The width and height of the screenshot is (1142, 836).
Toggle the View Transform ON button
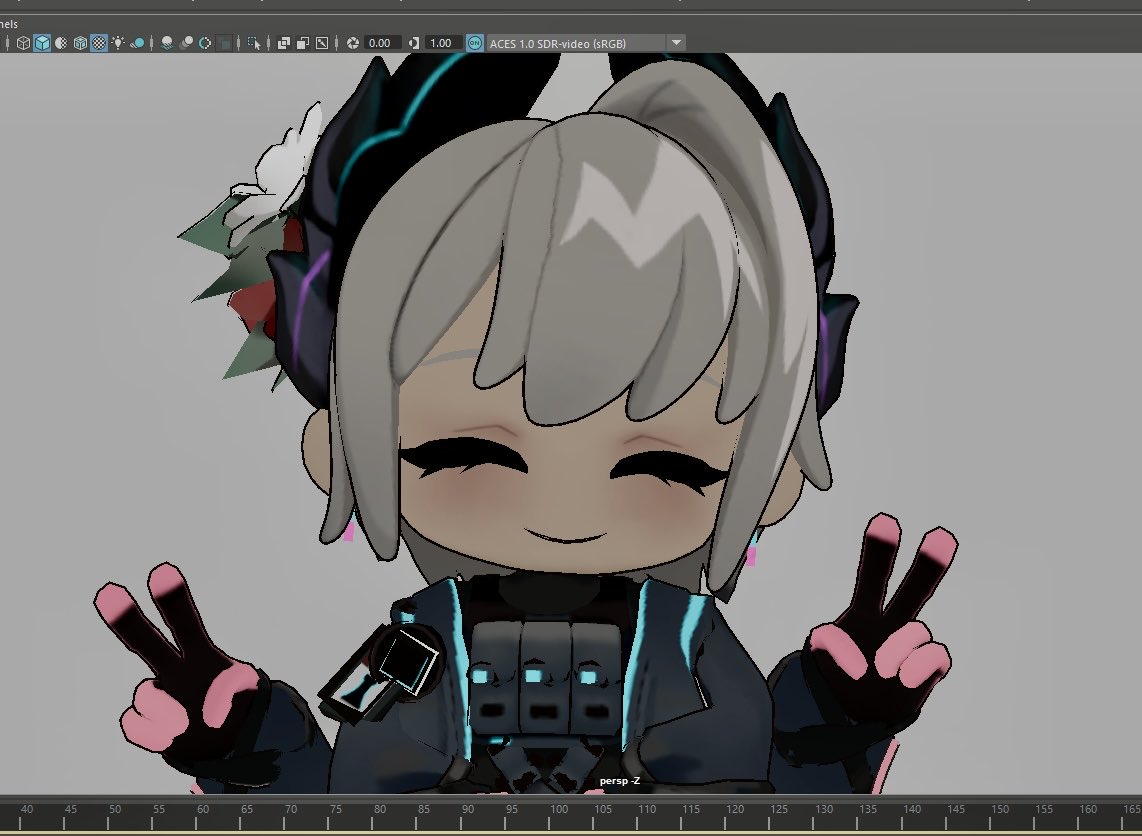(475, 43)
